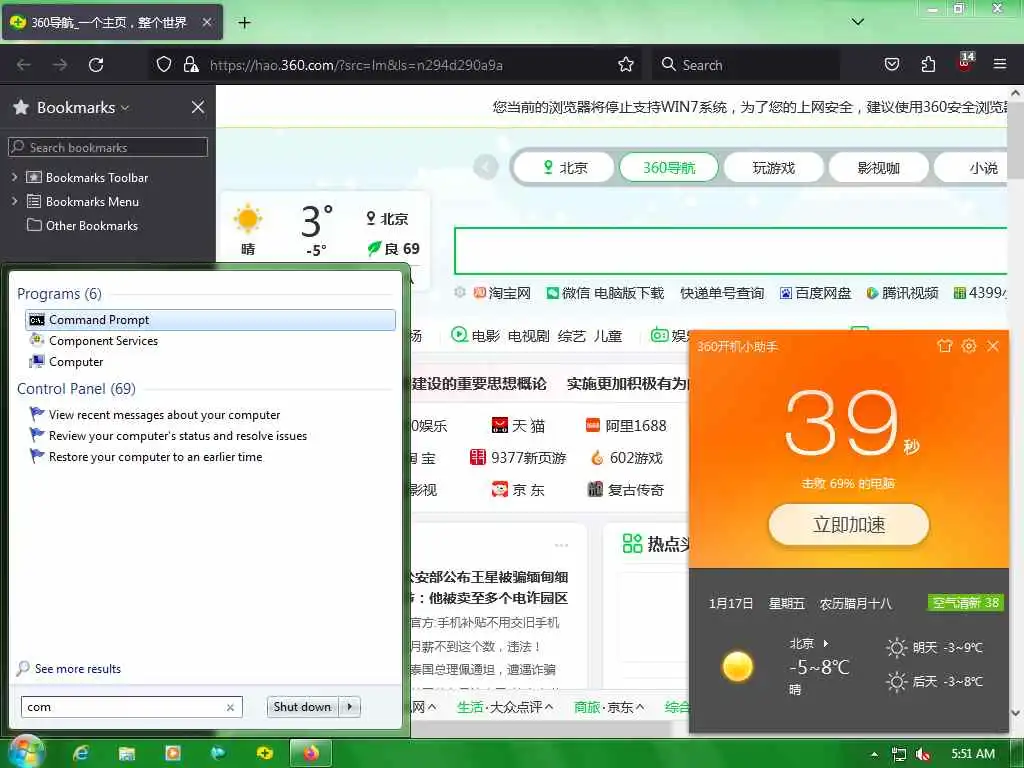The height and width of the screenshot is (768, 1024).
Task: Open the 腾讯视频 link
Action: point(902,293)
